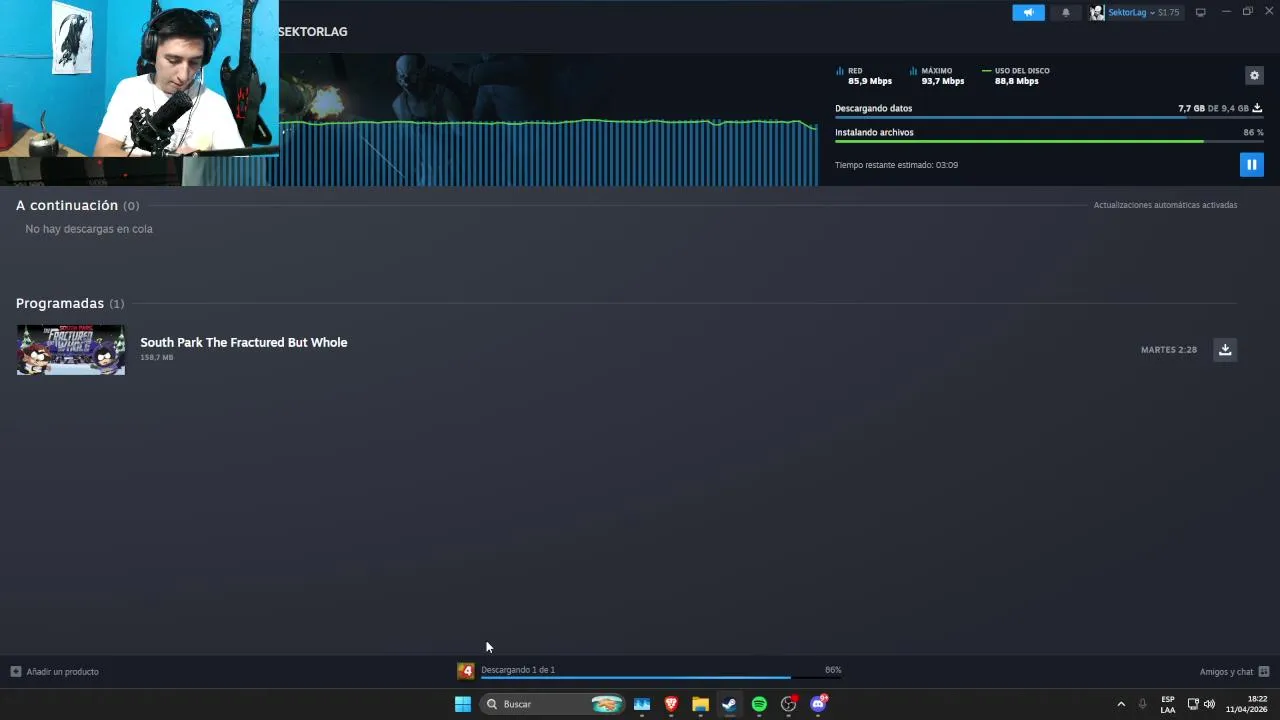Open the ESP LAA language switcher

click(x=1168, y=704)
